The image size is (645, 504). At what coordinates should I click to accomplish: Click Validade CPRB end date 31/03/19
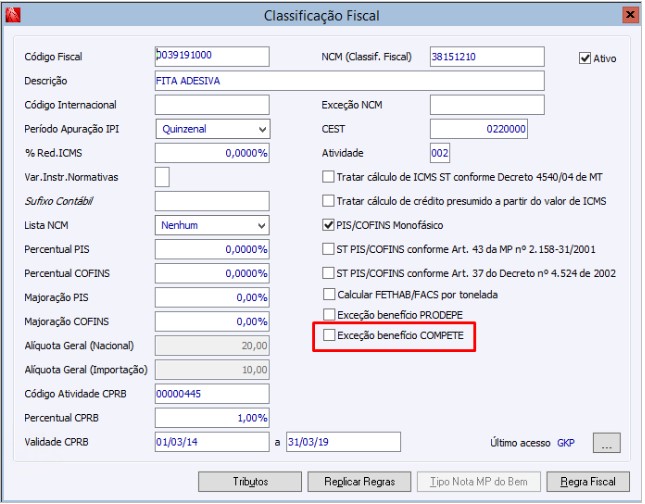click(343, 442)
